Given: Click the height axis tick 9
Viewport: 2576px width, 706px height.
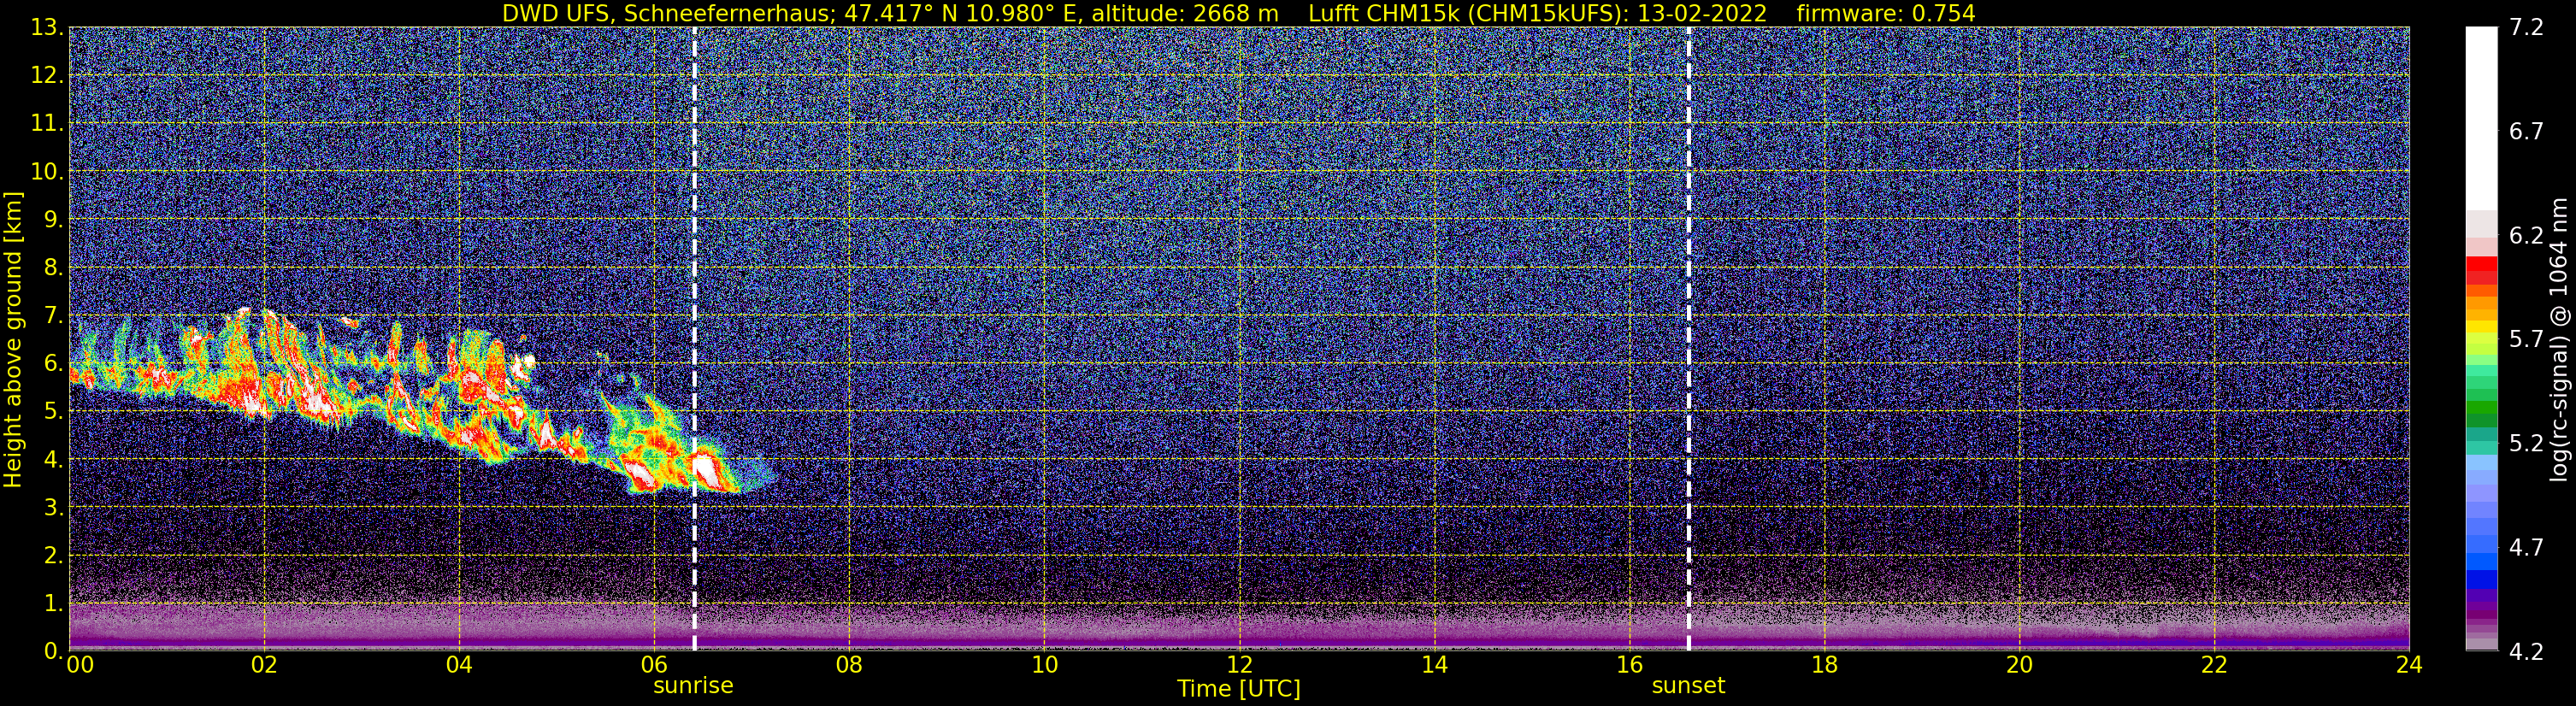Looking at the screenshot, I should coord(53,220).
